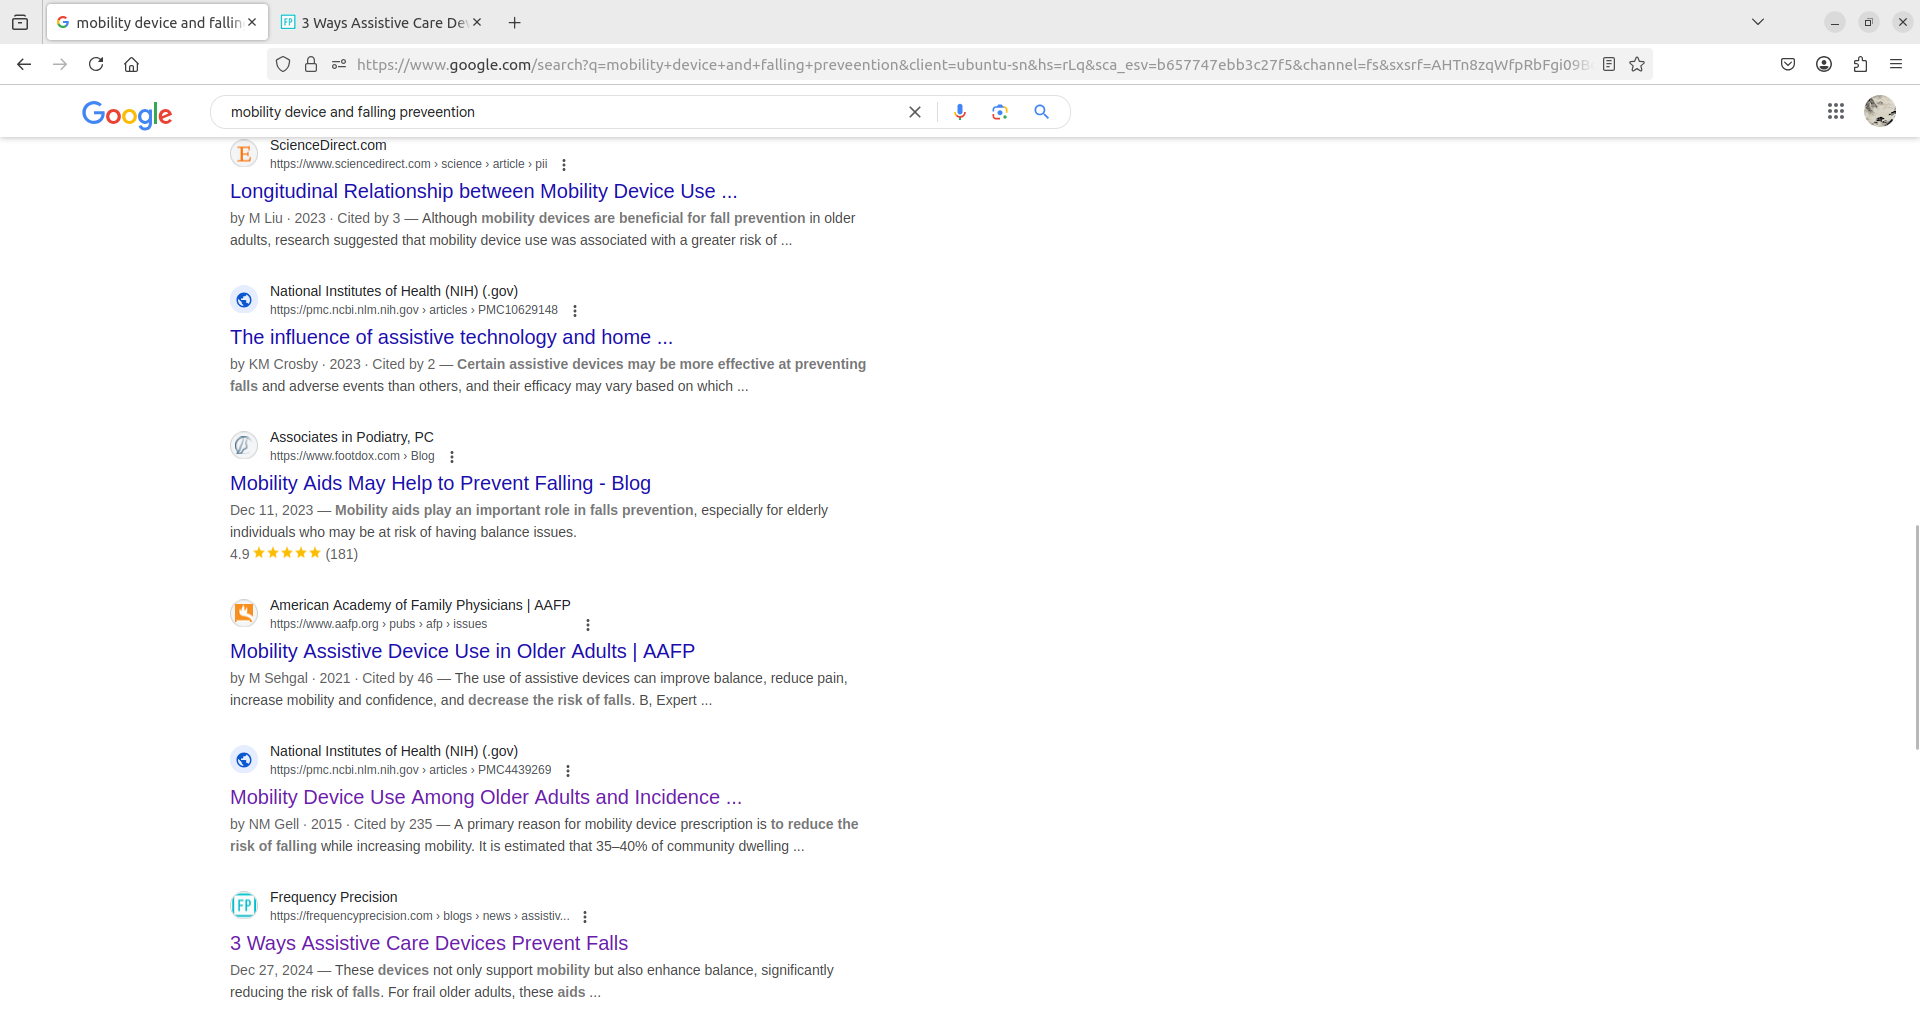Click the https://www.footdox.com › Blog breadcrumb

click(x=352, y=456)
